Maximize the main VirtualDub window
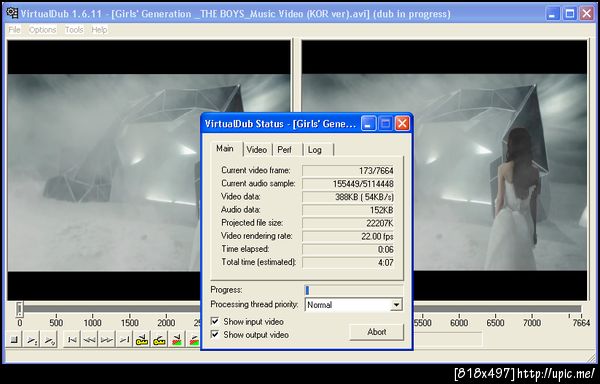 click(569, 14)
